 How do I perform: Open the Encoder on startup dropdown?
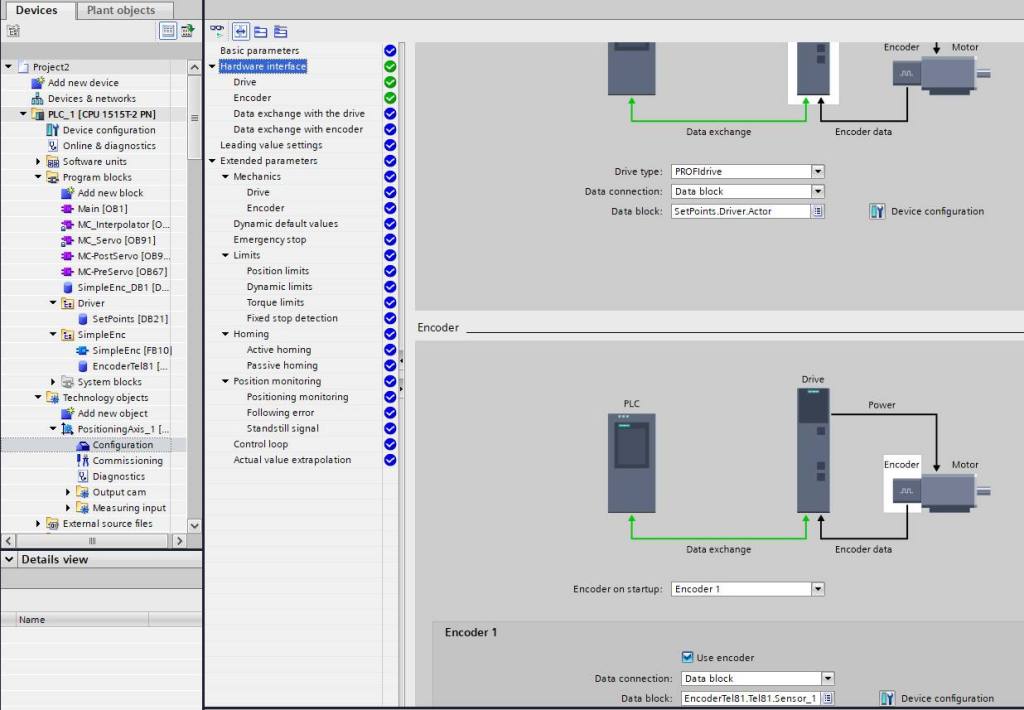tap(817, 588)
